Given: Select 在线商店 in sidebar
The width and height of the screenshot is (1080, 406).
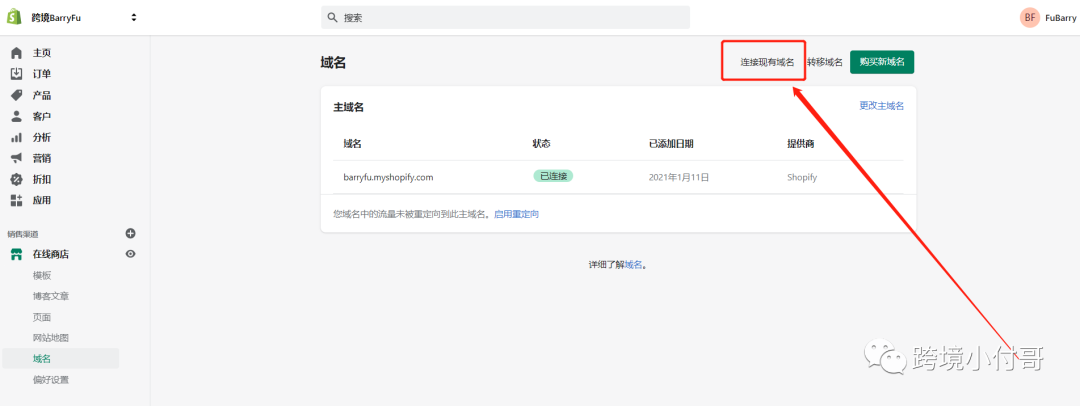Looking at the screenshot, I should [51, 254].
